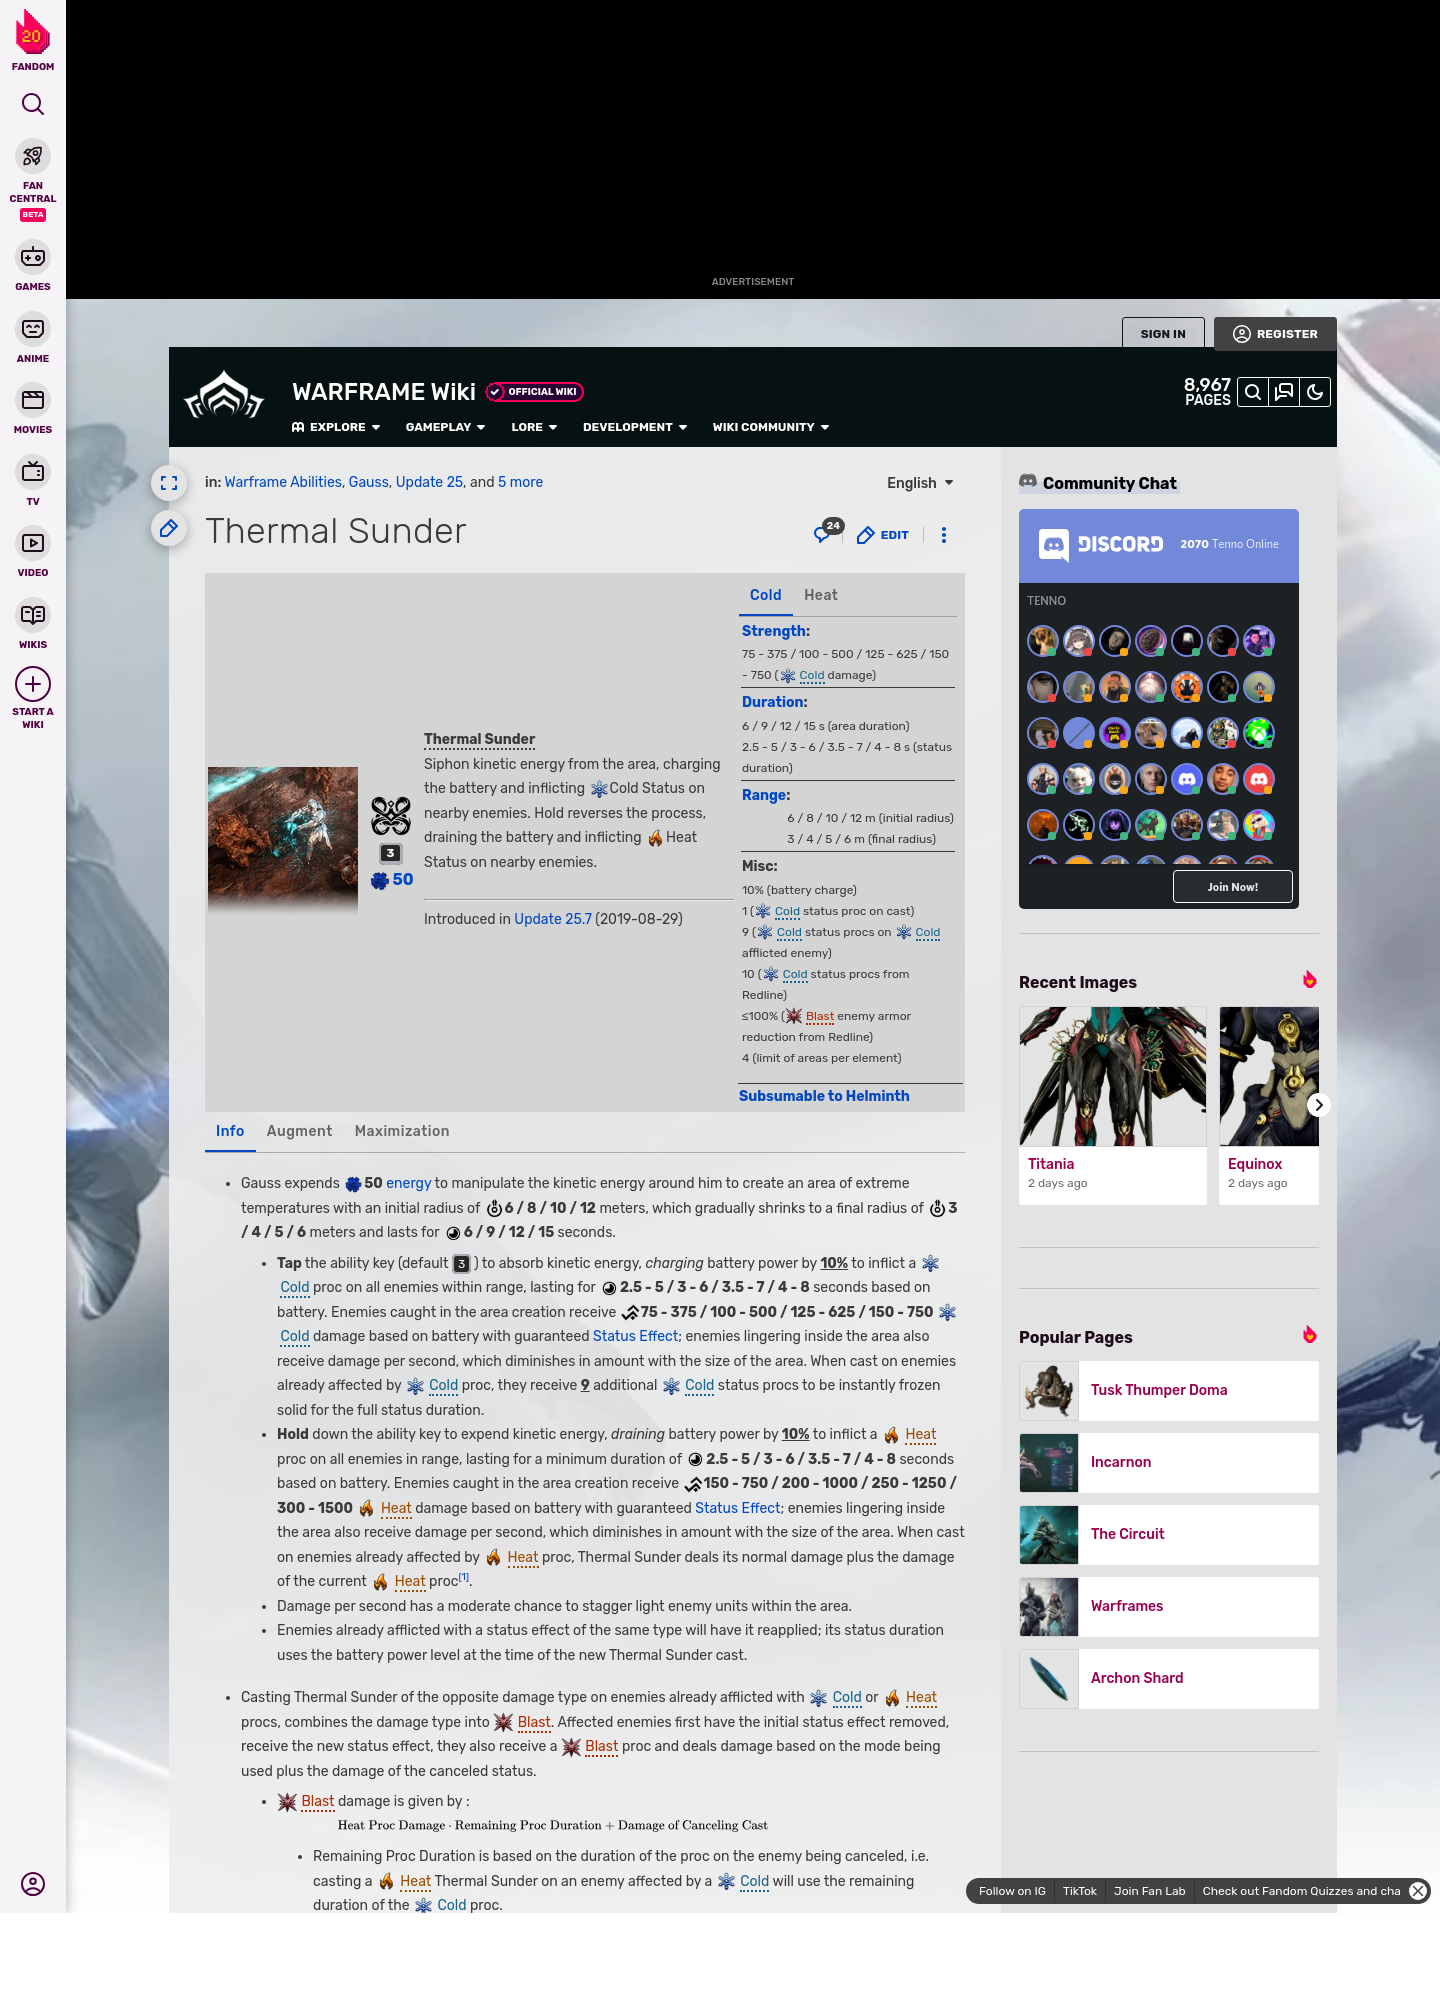Click the Discord logo in chat widget
The height and width of the screenshot is (2000, 1440).
tap(1101, 544)
